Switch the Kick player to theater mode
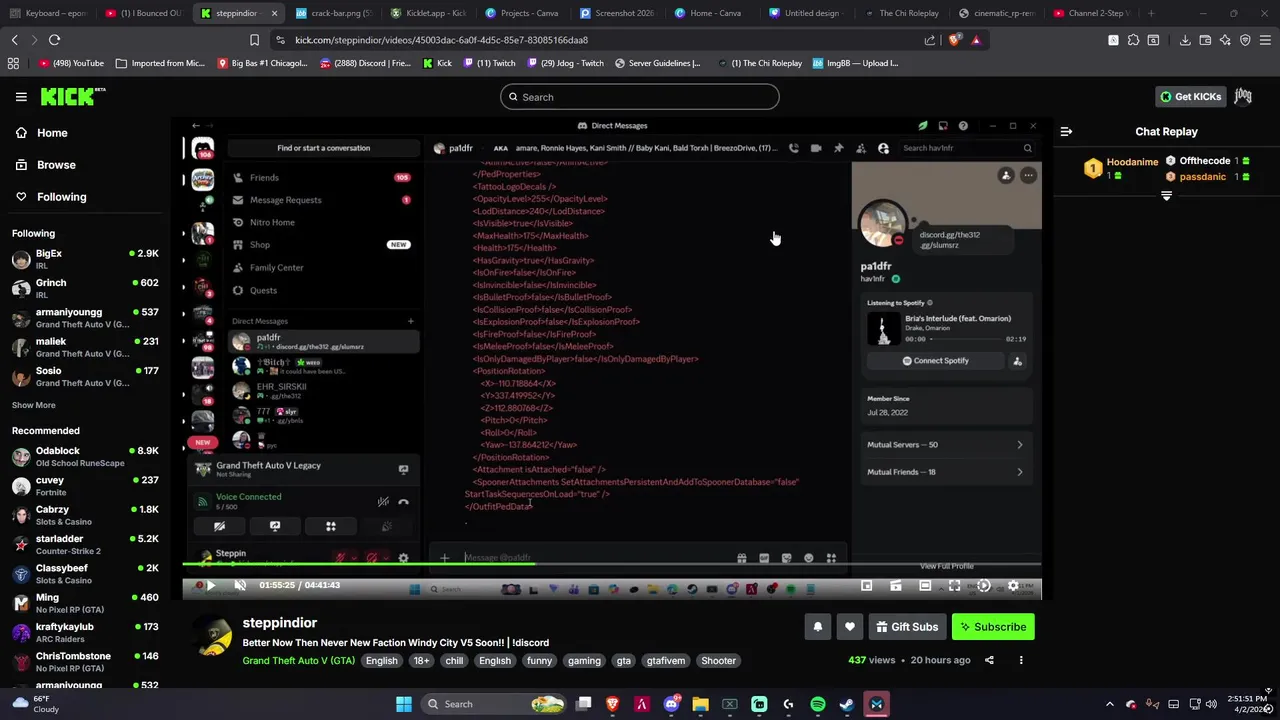This screenshot has height=720, width=1280. click(925, 586)
